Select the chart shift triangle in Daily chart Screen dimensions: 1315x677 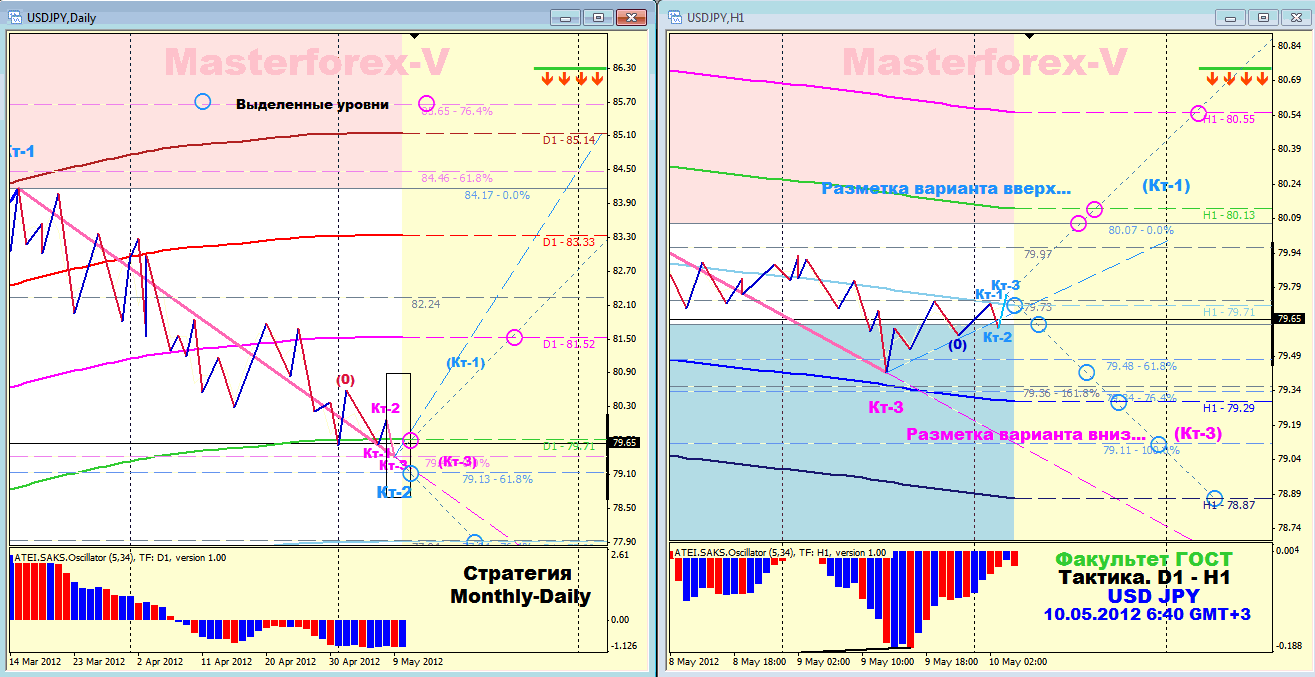click(412, 36)
